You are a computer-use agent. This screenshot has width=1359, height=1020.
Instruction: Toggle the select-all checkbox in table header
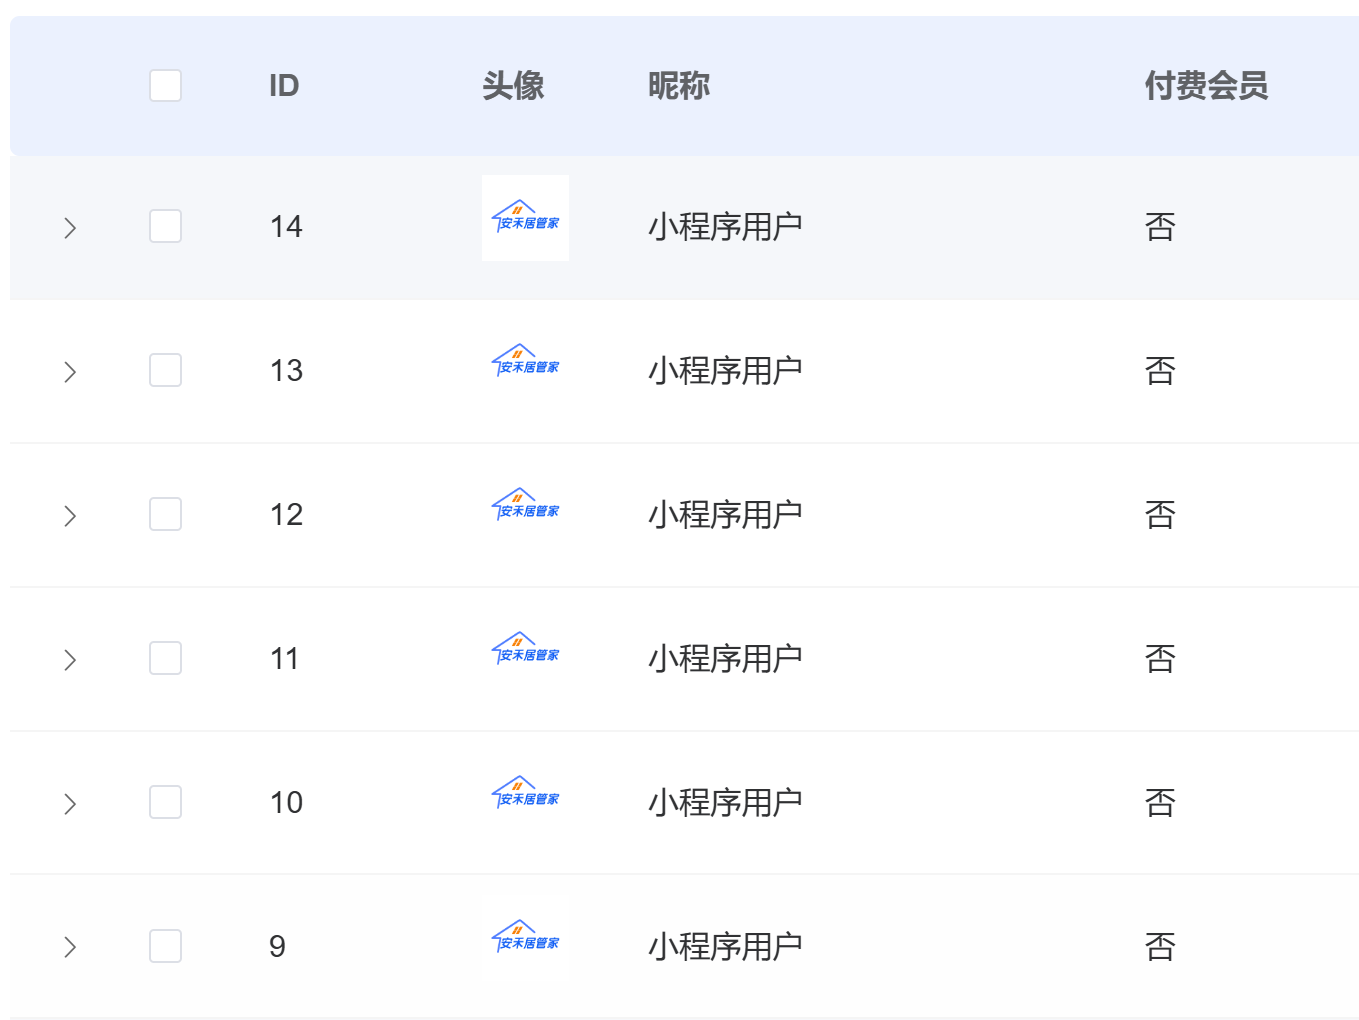(165, 85)
